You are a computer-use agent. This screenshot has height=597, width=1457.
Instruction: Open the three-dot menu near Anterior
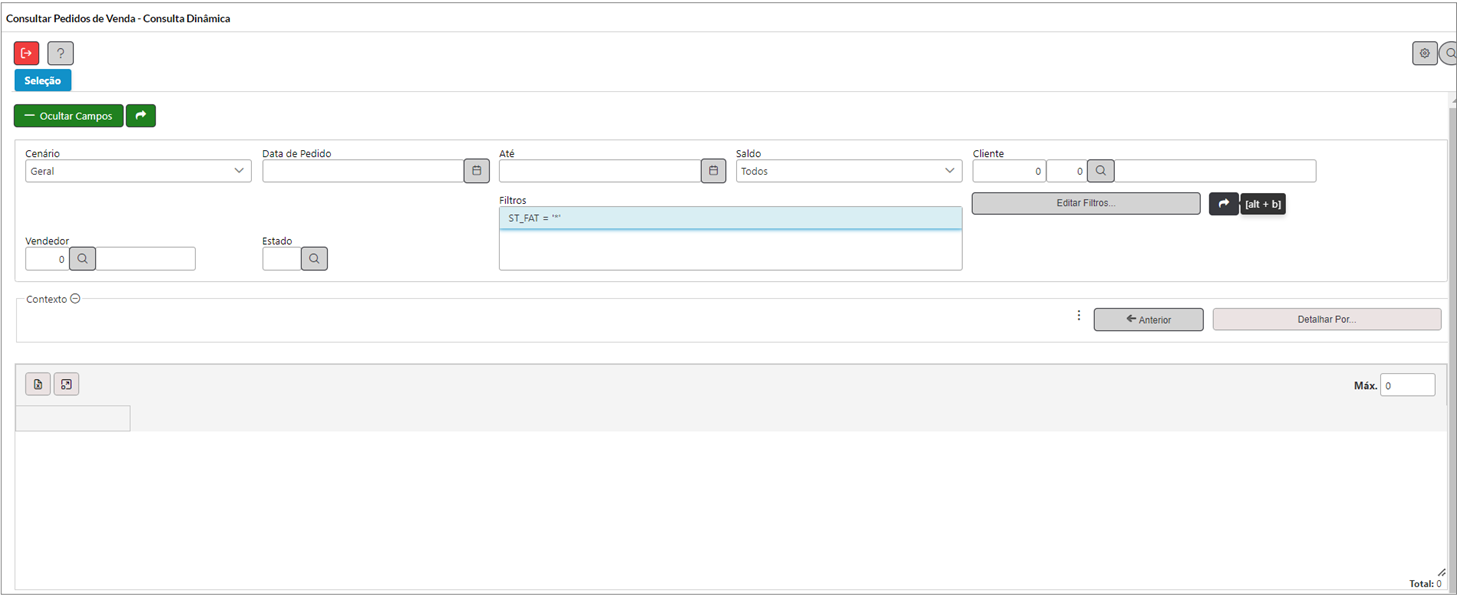tap(1079, 316)
